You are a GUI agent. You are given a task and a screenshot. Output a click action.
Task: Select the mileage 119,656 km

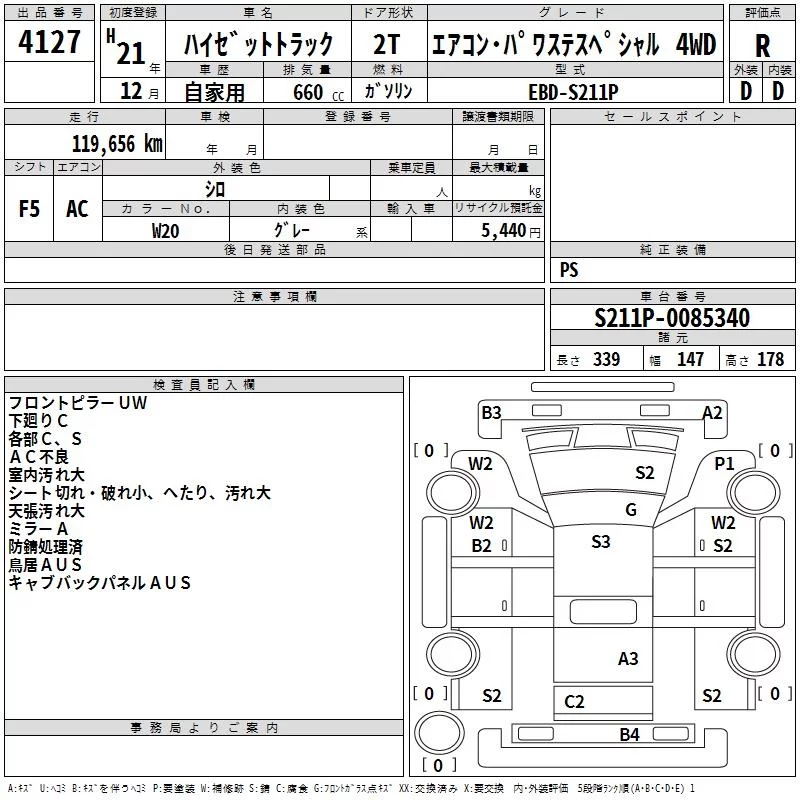click(x=117, y=144)
